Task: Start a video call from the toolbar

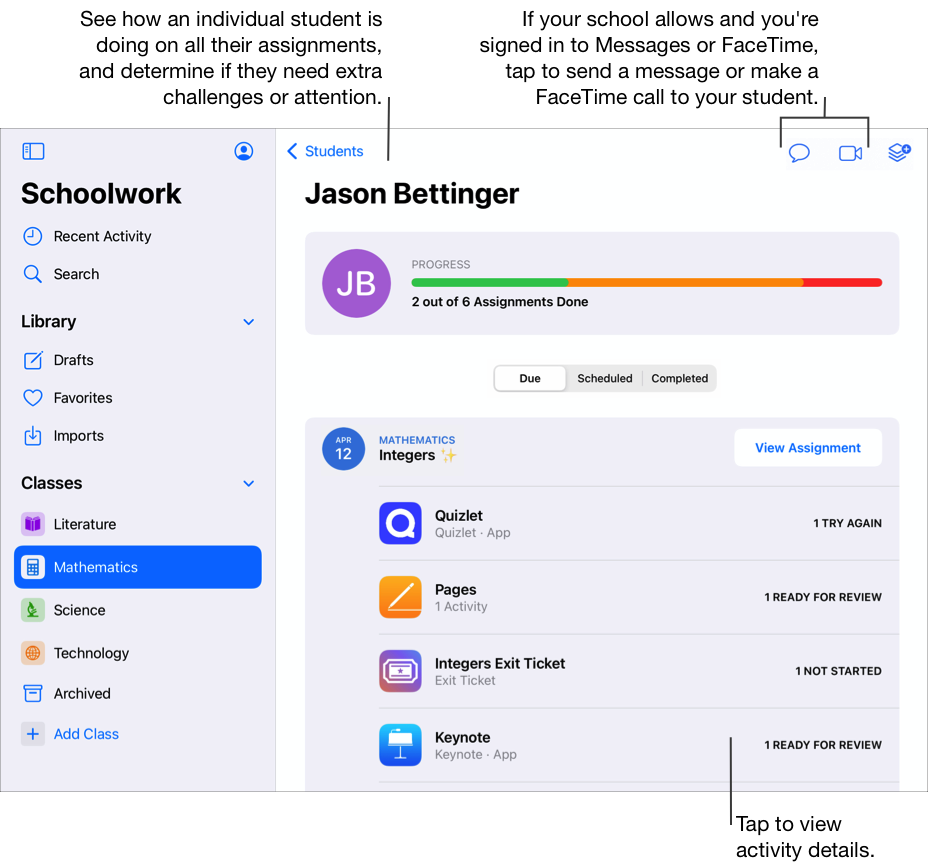Action: pos(849,153)
